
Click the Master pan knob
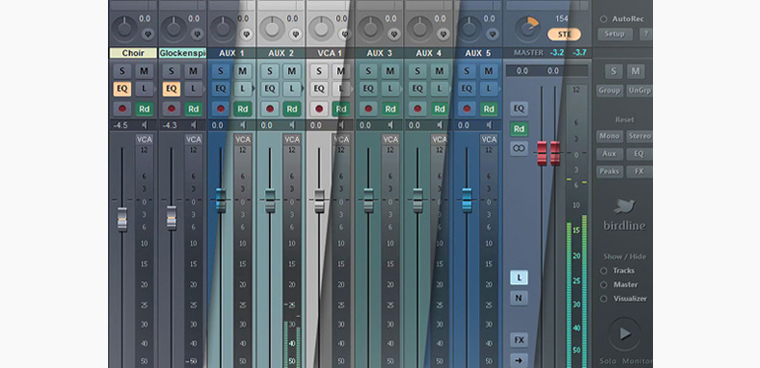527,29
